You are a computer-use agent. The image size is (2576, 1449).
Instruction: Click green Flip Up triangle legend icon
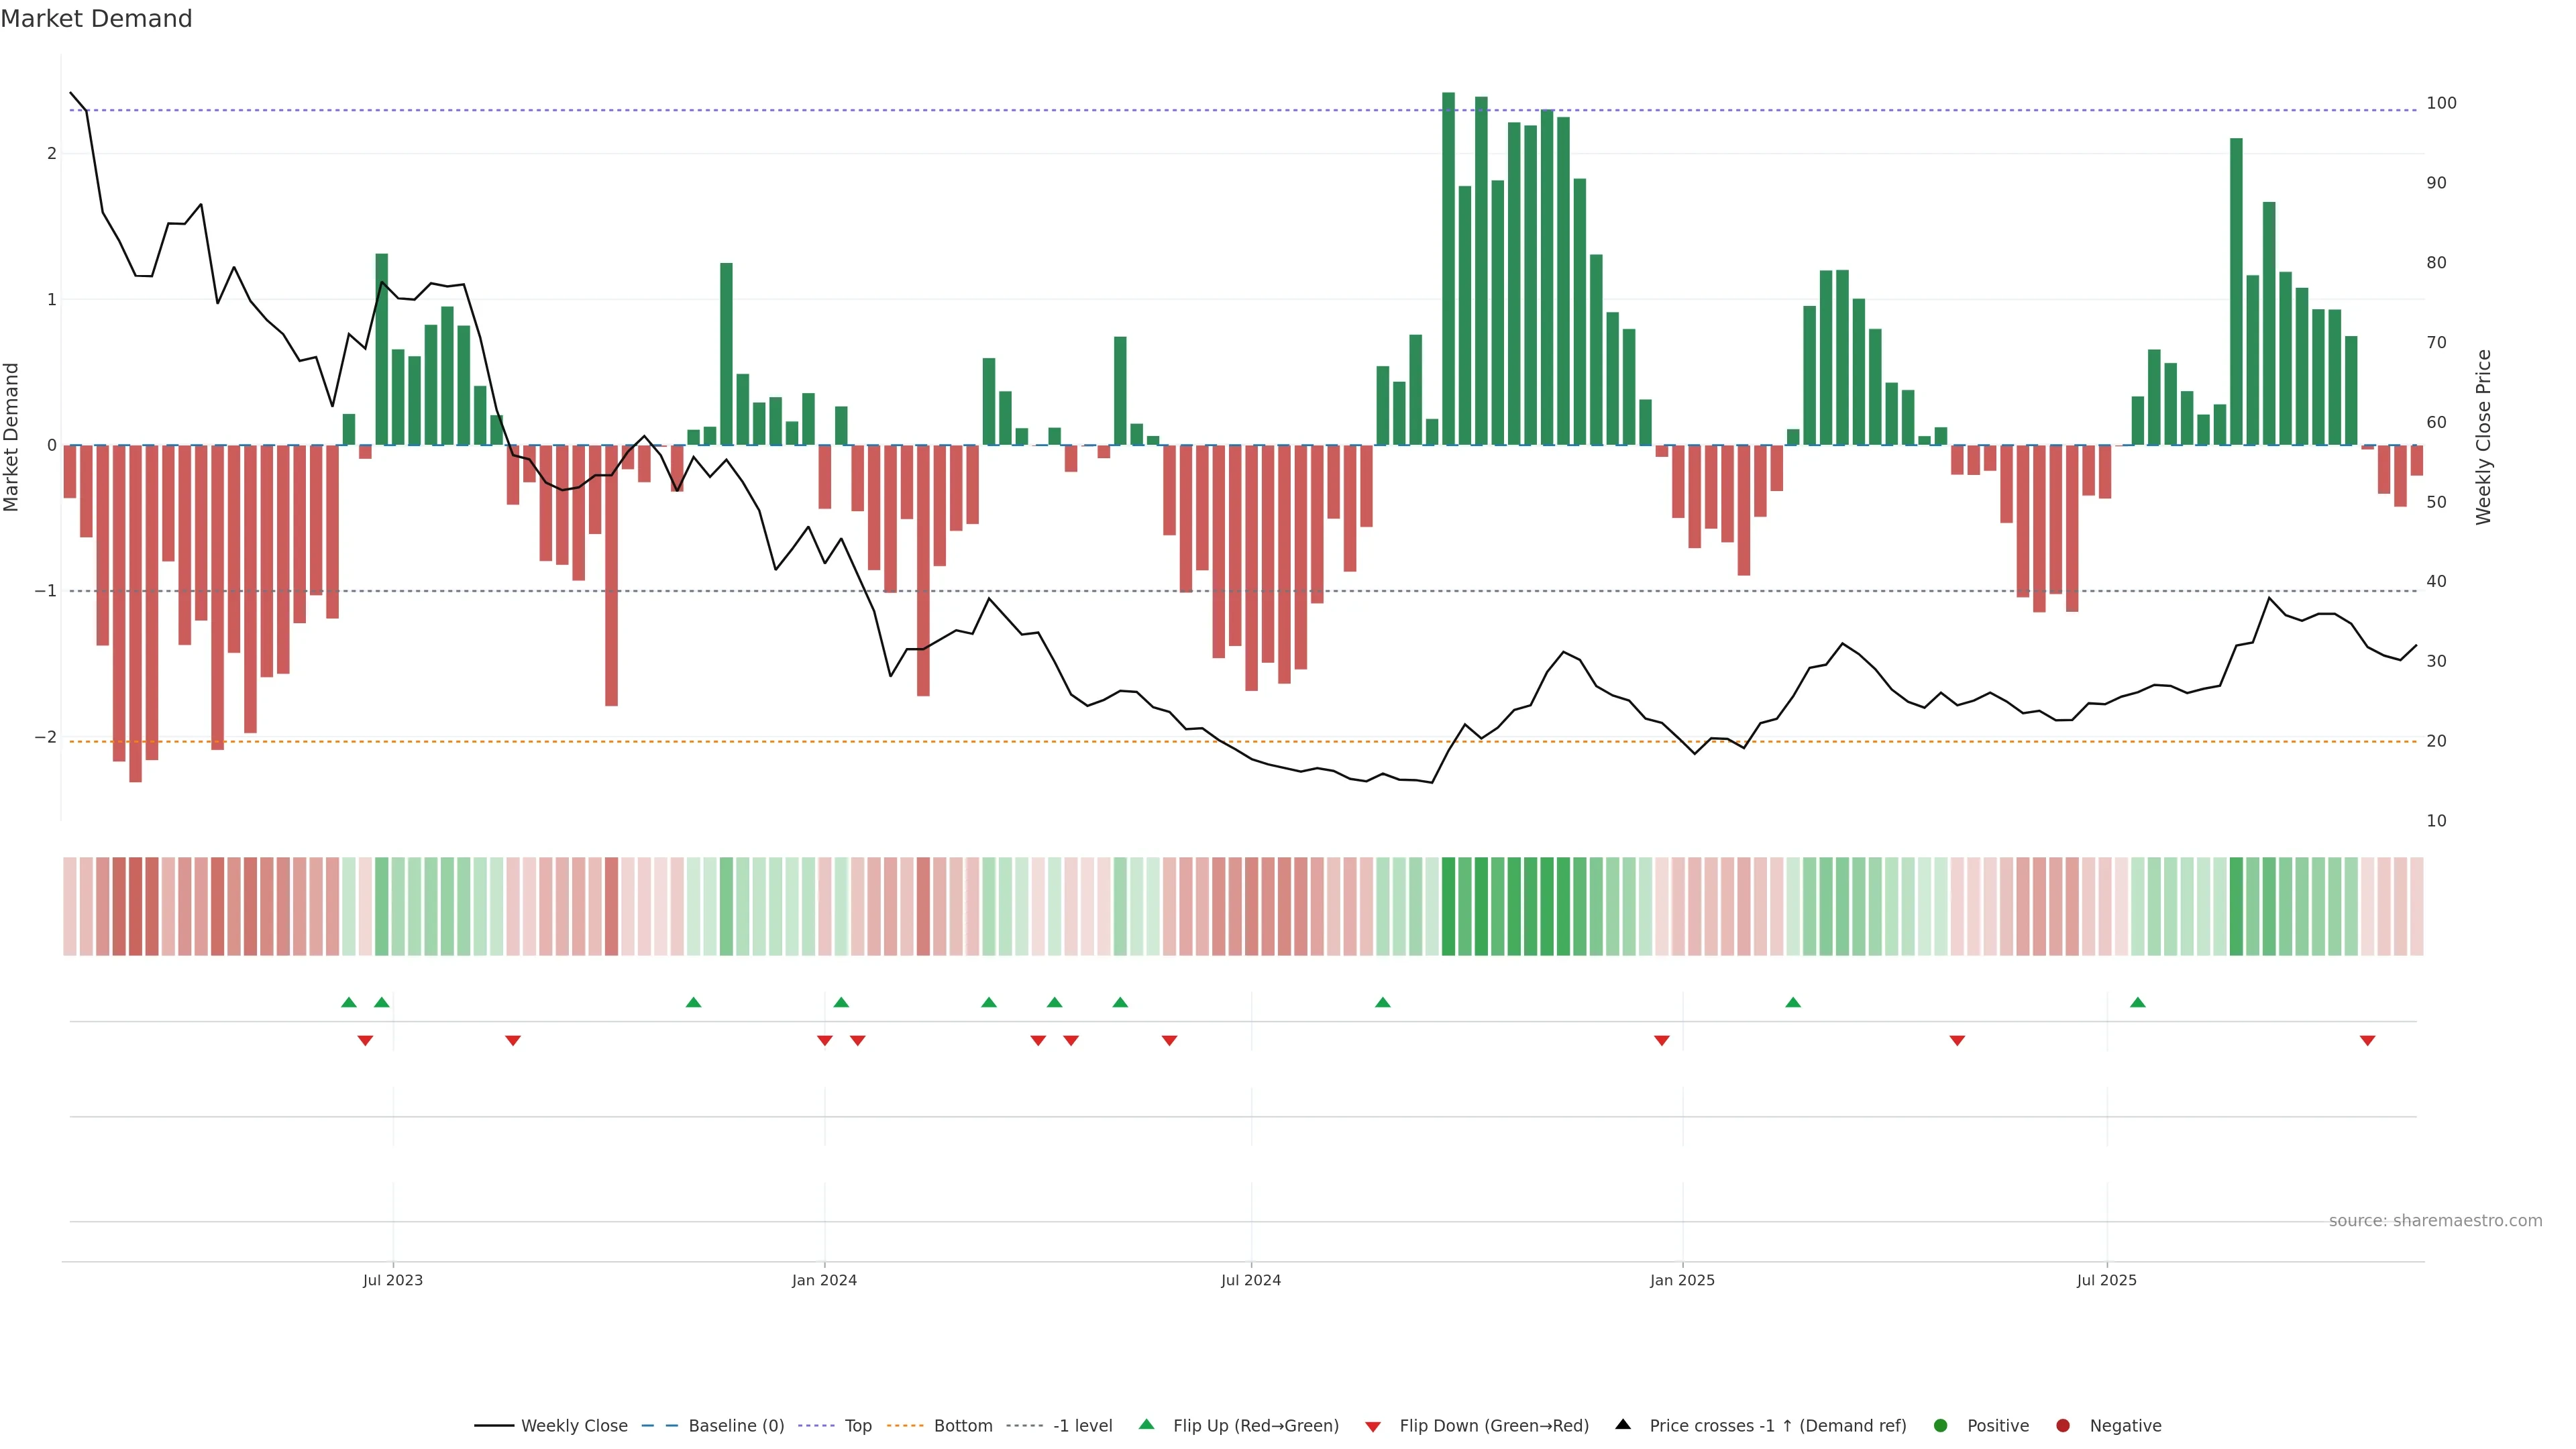(x=1146, y=1424)
